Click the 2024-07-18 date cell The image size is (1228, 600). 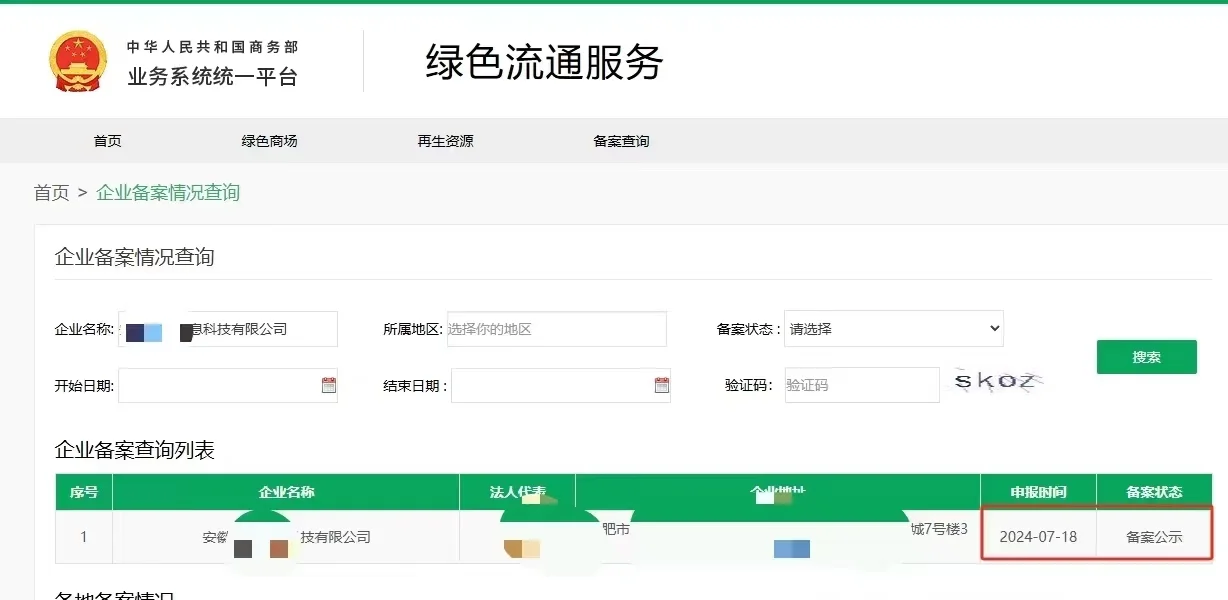click(1038, 535)
